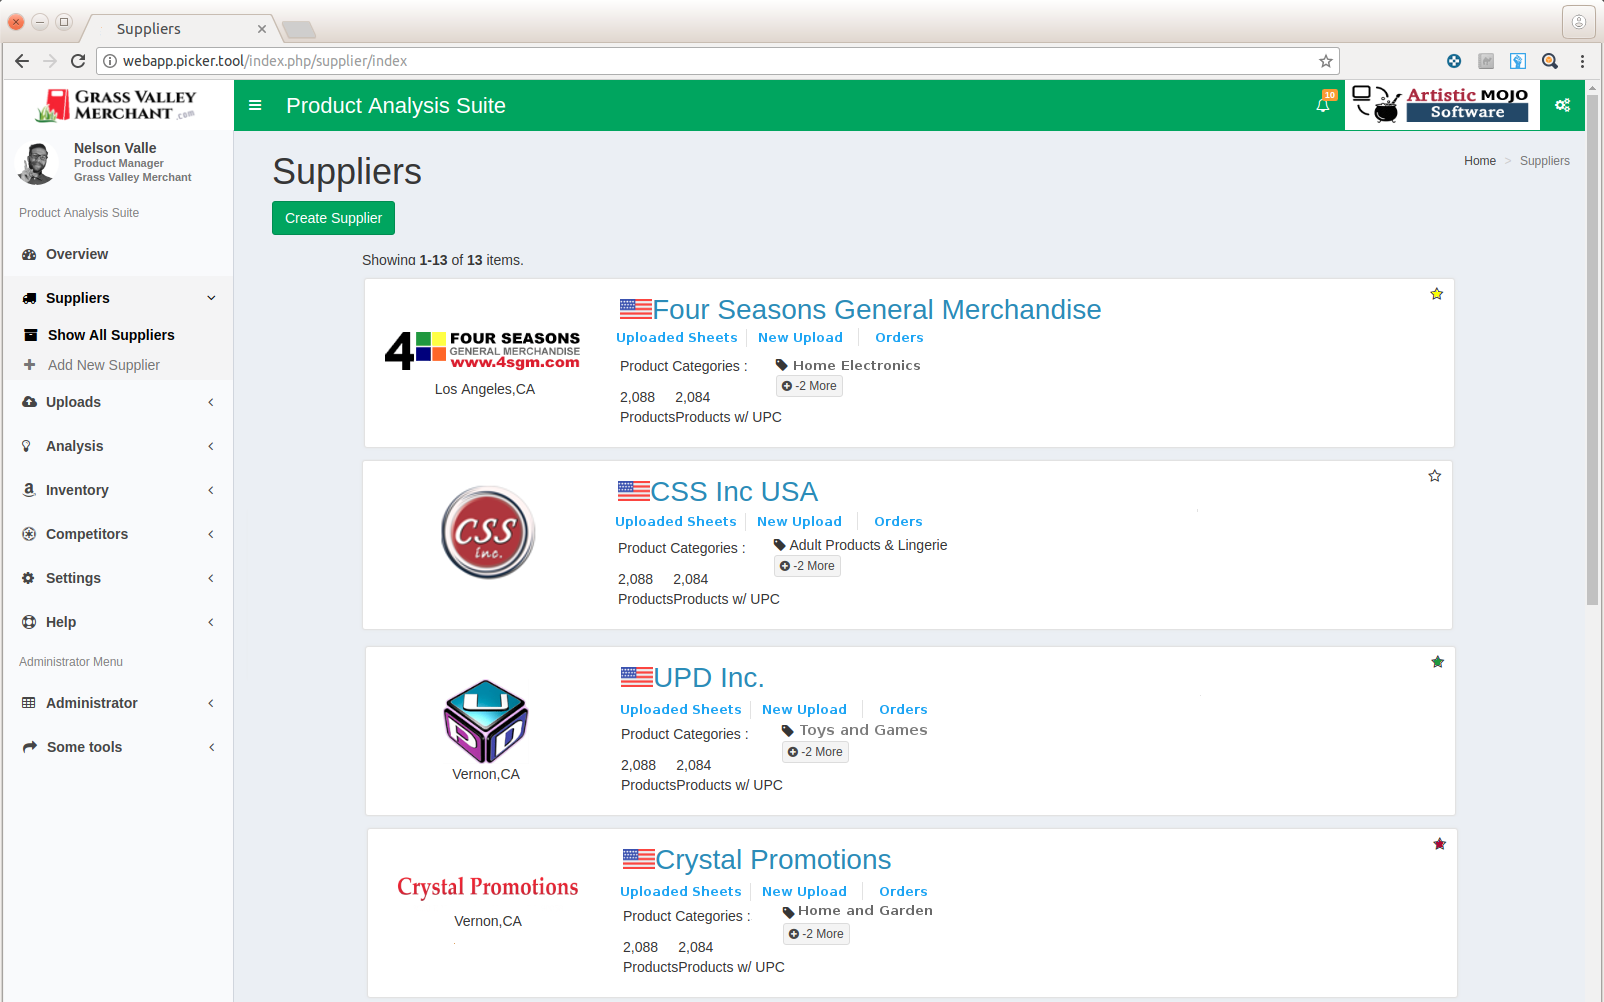Expand the Help menu chevron

[x=211, y=622]
